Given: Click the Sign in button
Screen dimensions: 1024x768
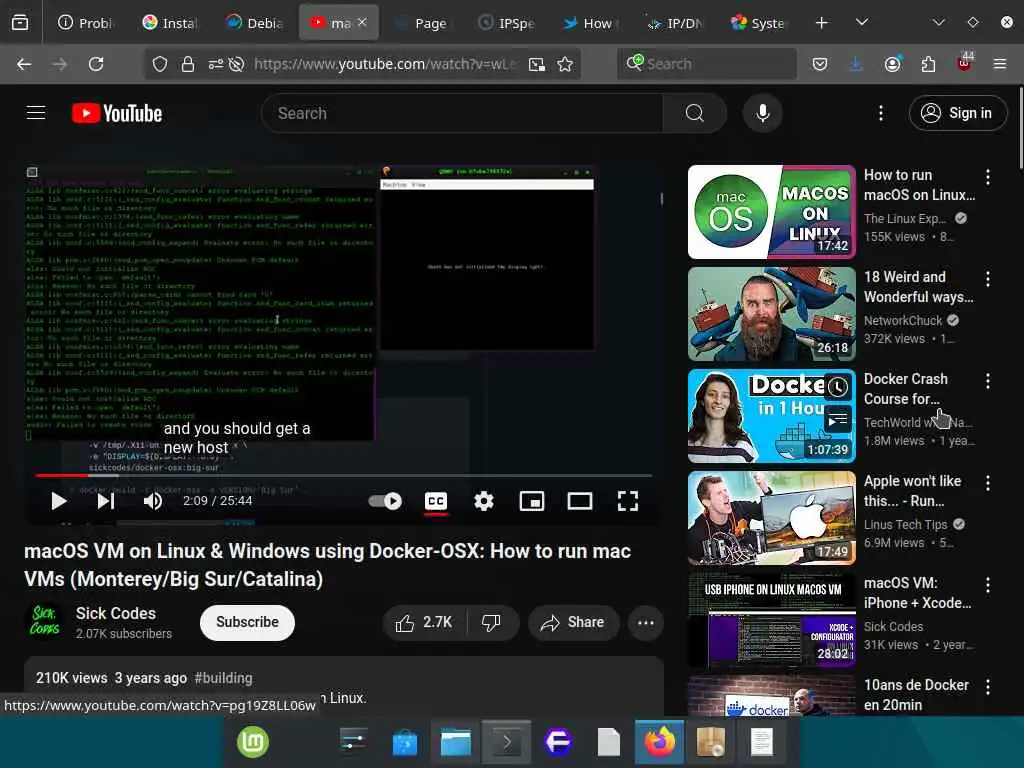Looking at the screenshot, I should 958,113.
